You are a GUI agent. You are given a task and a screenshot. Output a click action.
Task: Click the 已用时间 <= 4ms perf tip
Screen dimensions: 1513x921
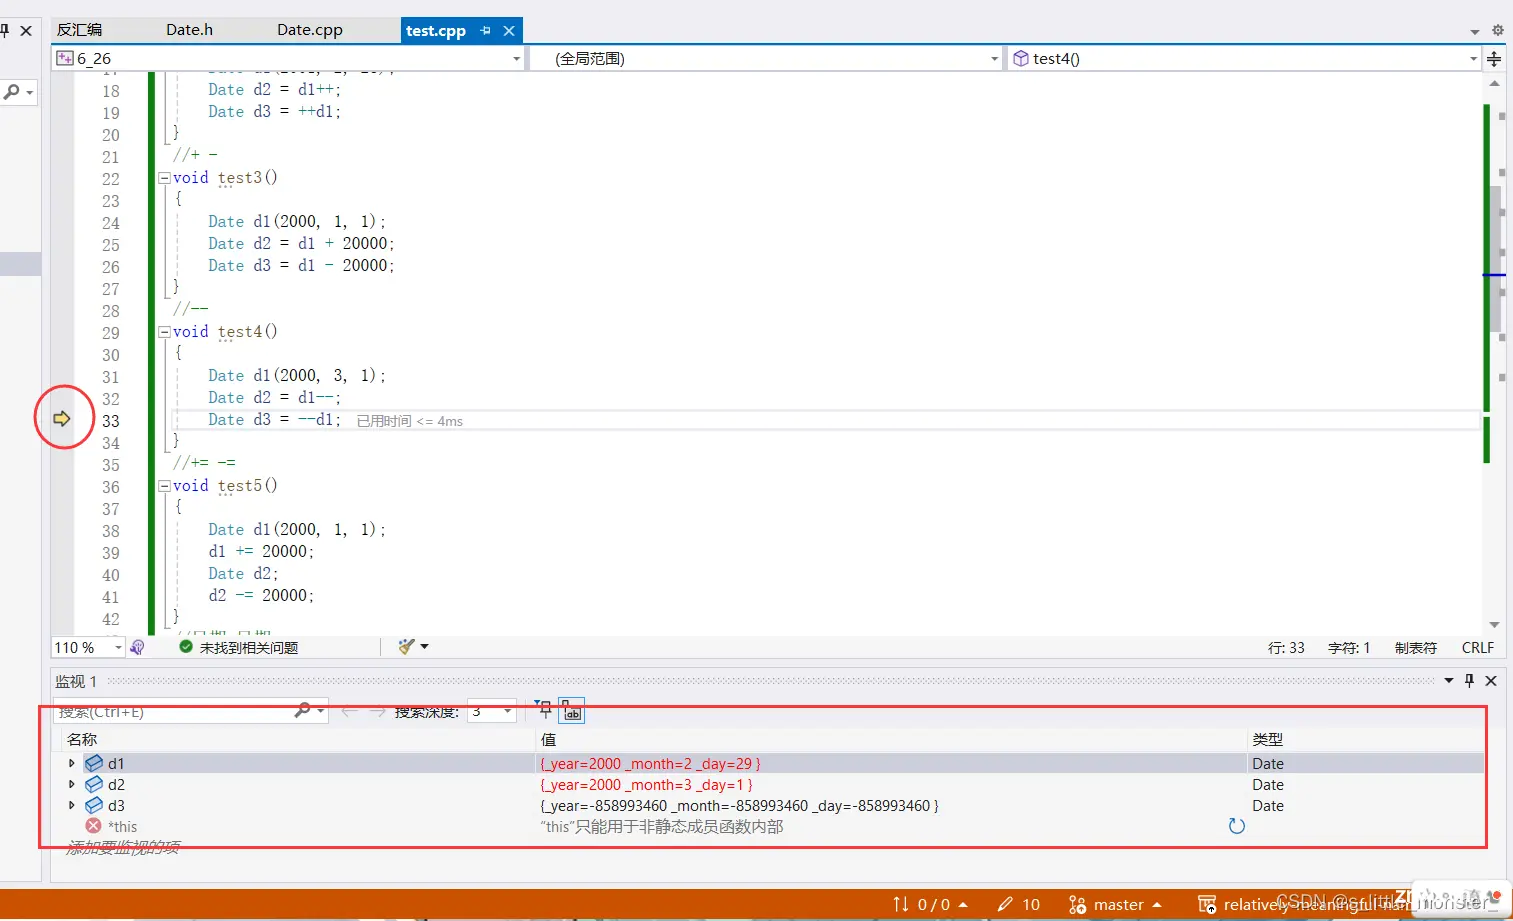click(410, 421)
